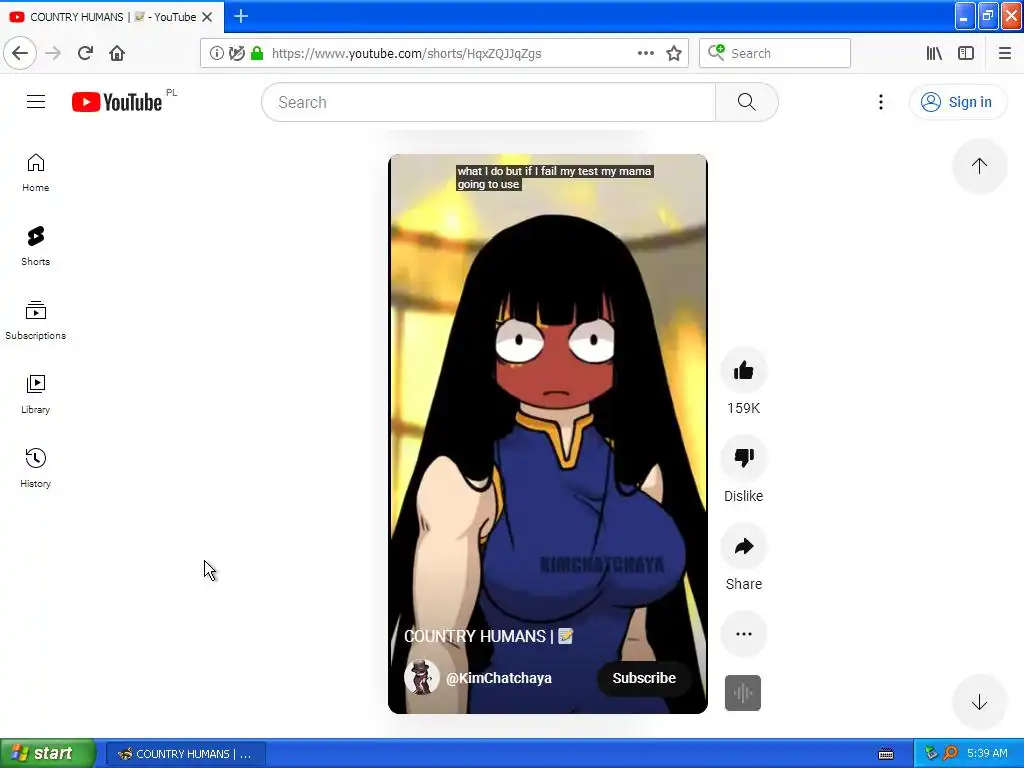The image size is (1024, 768).
Task: Bookmark this page with the star icon
Action: tap(674, 54)
